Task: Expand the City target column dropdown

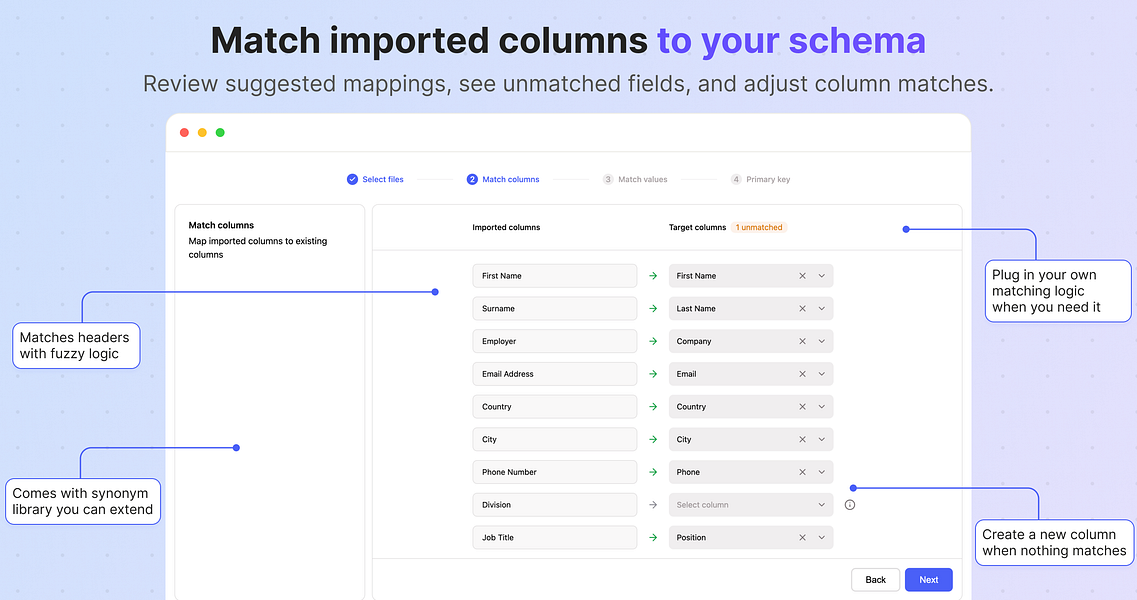Action: tap(822, 439)
